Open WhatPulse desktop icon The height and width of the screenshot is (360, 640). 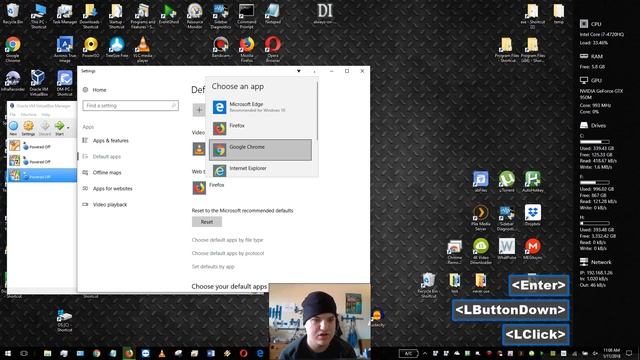(x=507, y=249)
